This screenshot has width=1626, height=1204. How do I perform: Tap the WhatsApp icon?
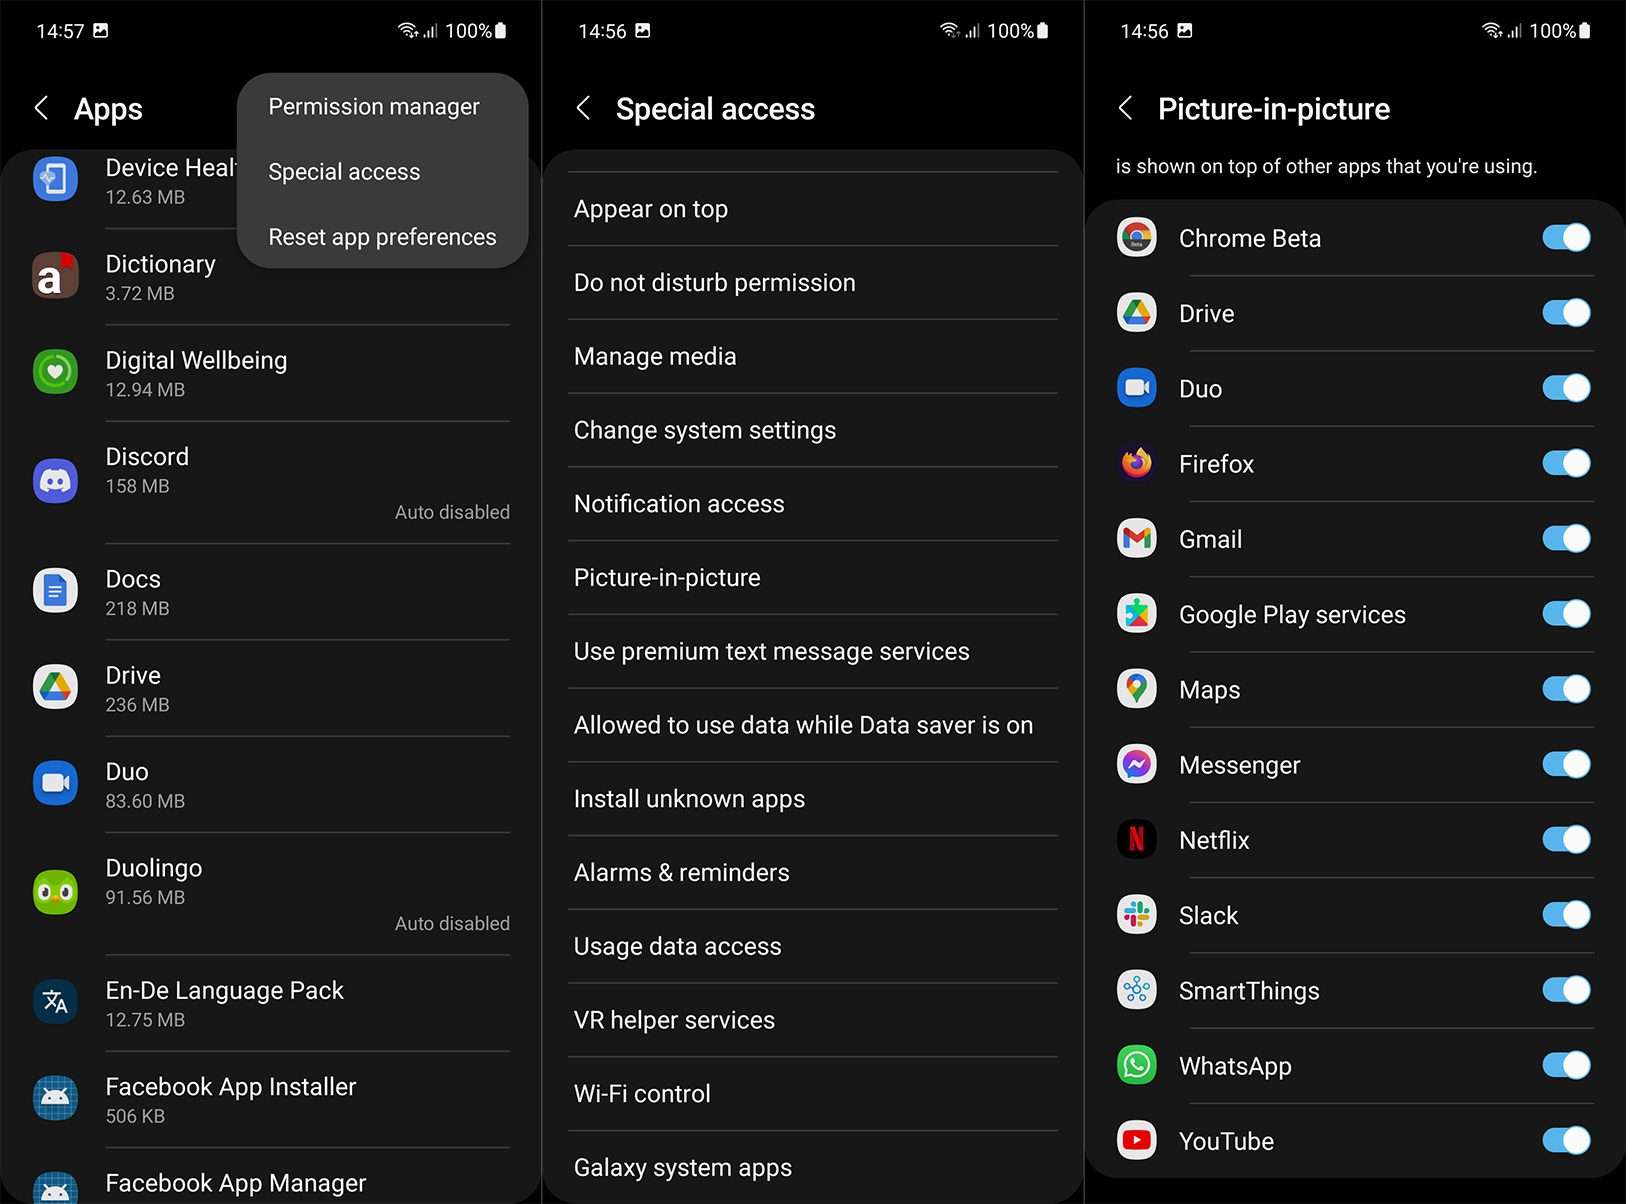pos(1137,1065)
